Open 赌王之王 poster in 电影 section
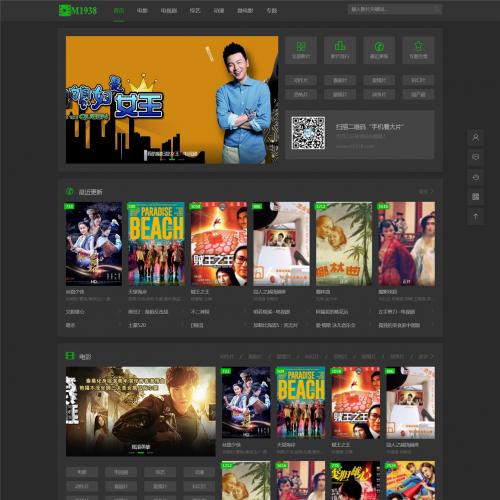Image resolution: width=500 pixels, height=500 pixels. (x=355, y=403)
